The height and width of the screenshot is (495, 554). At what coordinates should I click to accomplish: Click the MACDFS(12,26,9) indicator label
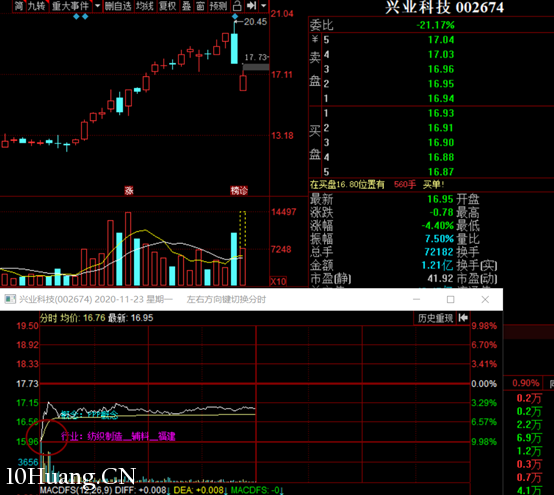coord(76,490)
